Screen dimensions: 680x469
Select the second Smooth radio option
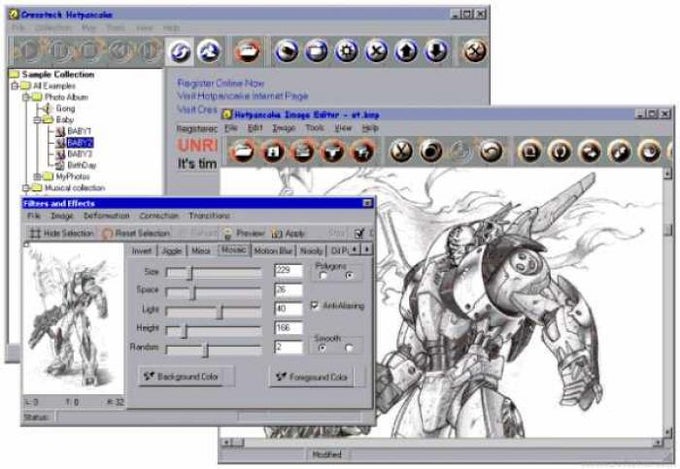(349, 348)
